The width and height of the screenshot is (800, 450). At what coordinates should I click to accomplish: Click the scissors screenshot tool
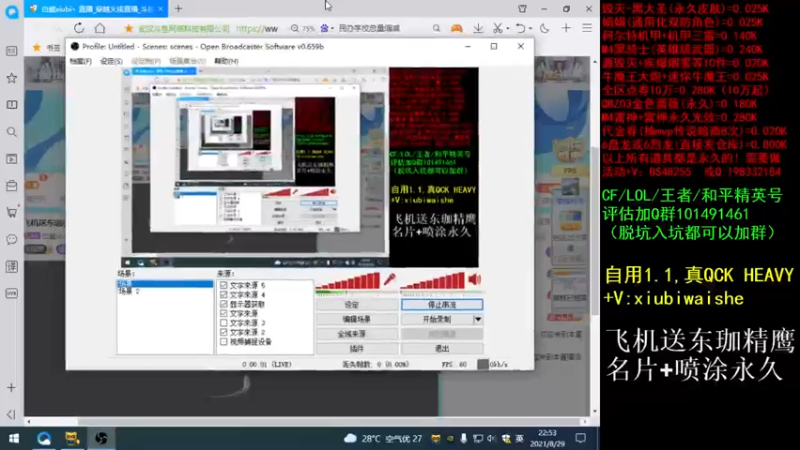coord(497,29)
